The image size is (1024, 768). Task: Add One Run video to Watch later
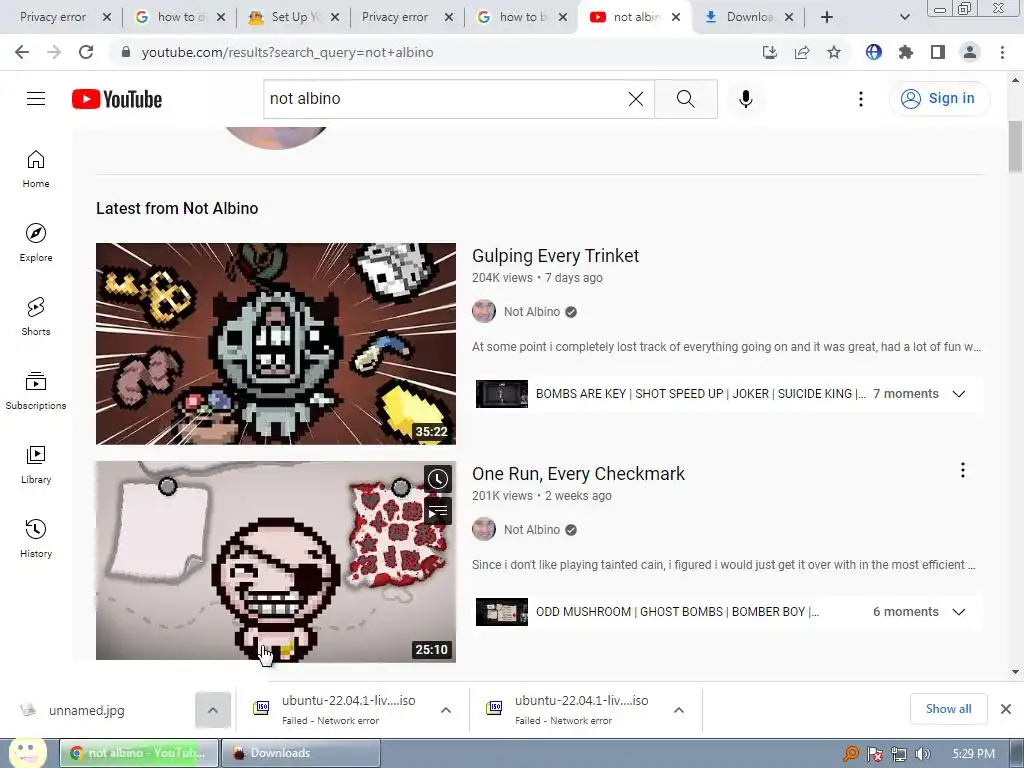click(438, 479)
